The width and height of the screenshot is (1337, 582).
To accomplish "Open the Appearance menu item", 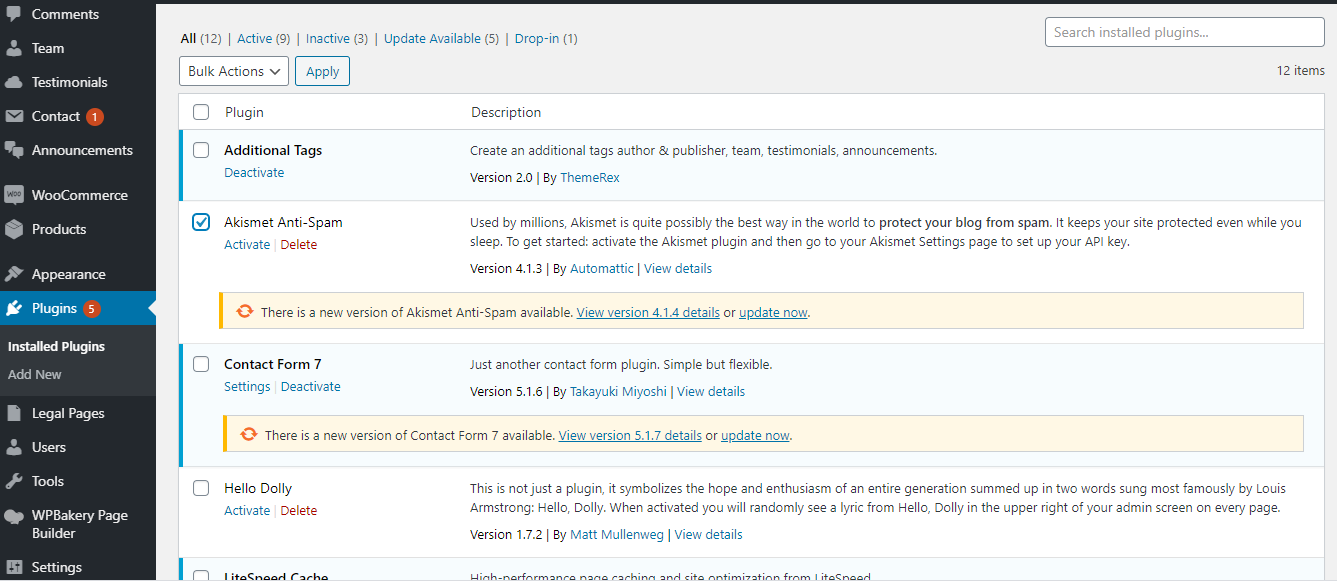I will tap(68, 274).
